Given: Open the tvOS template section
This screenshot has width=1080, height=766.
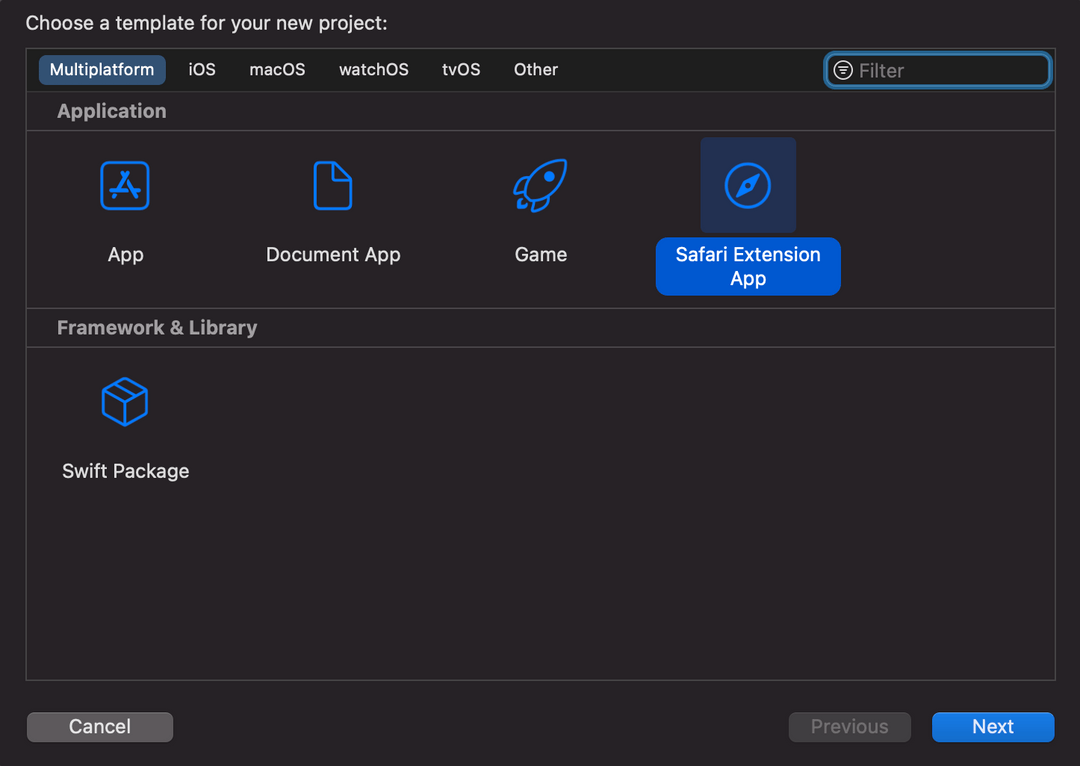Looking at the screenshot, I should [461, 70].
